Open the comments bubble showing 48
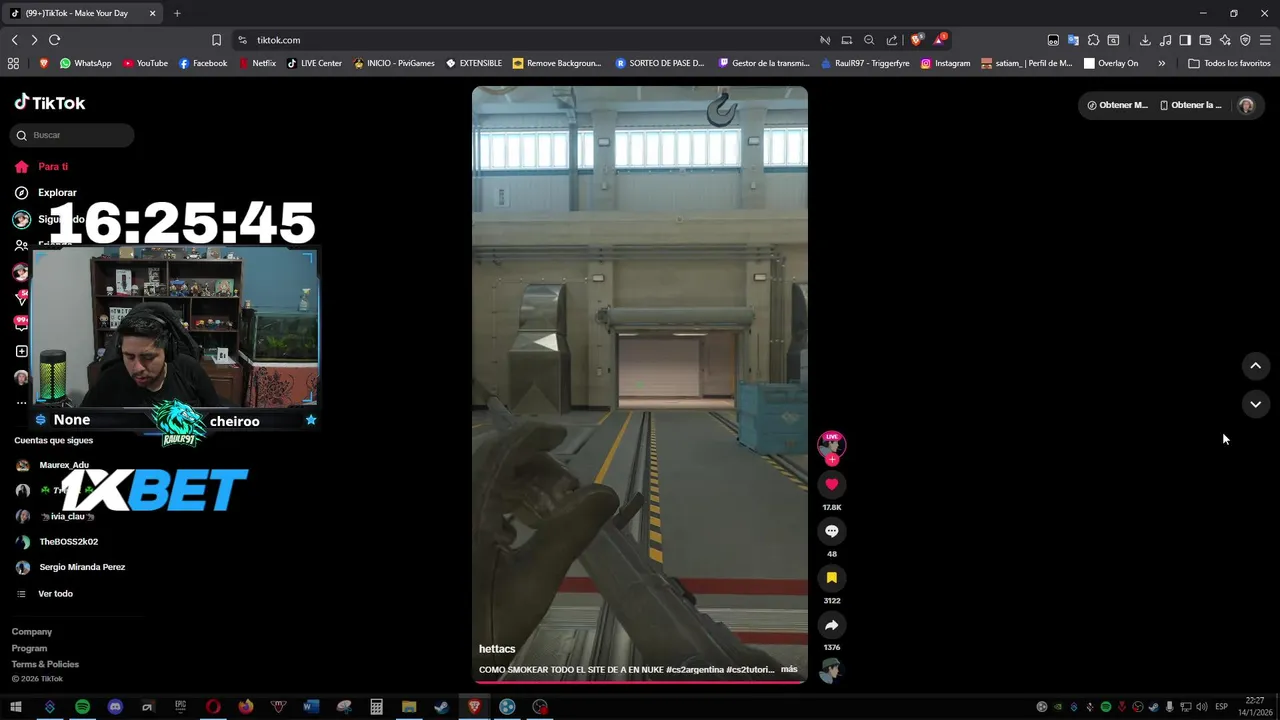This screenshot has height=720, width=1280. pyautogui.click(x=831, y=531)
